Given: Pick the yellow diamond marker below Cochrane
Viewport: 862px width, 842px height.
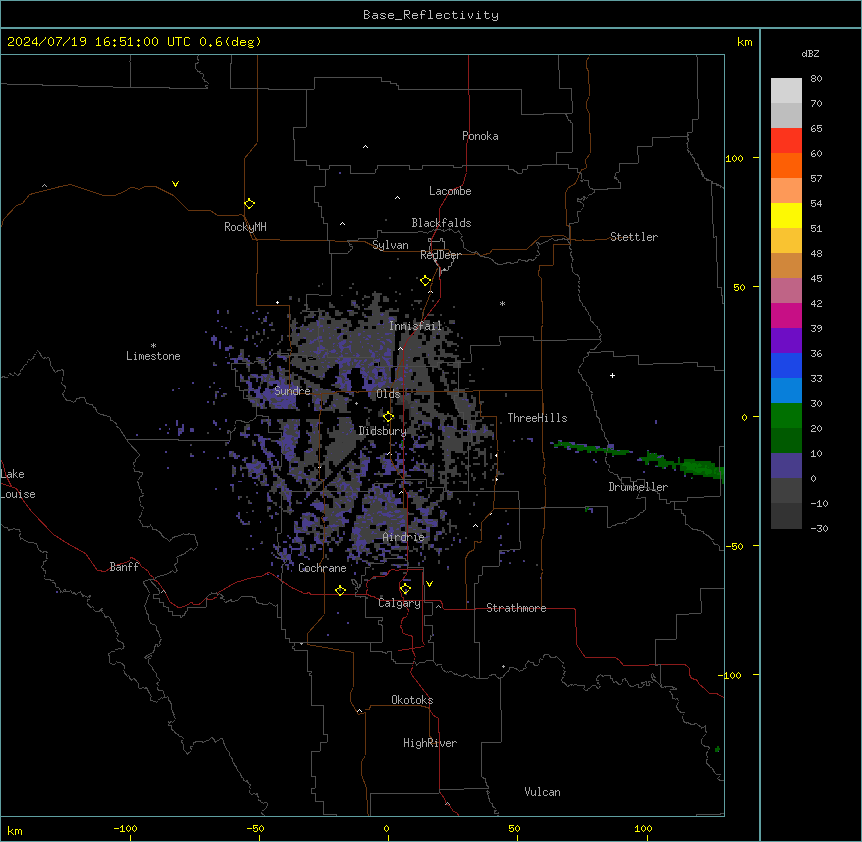Looking at the screenshot, I should point(340,590).
